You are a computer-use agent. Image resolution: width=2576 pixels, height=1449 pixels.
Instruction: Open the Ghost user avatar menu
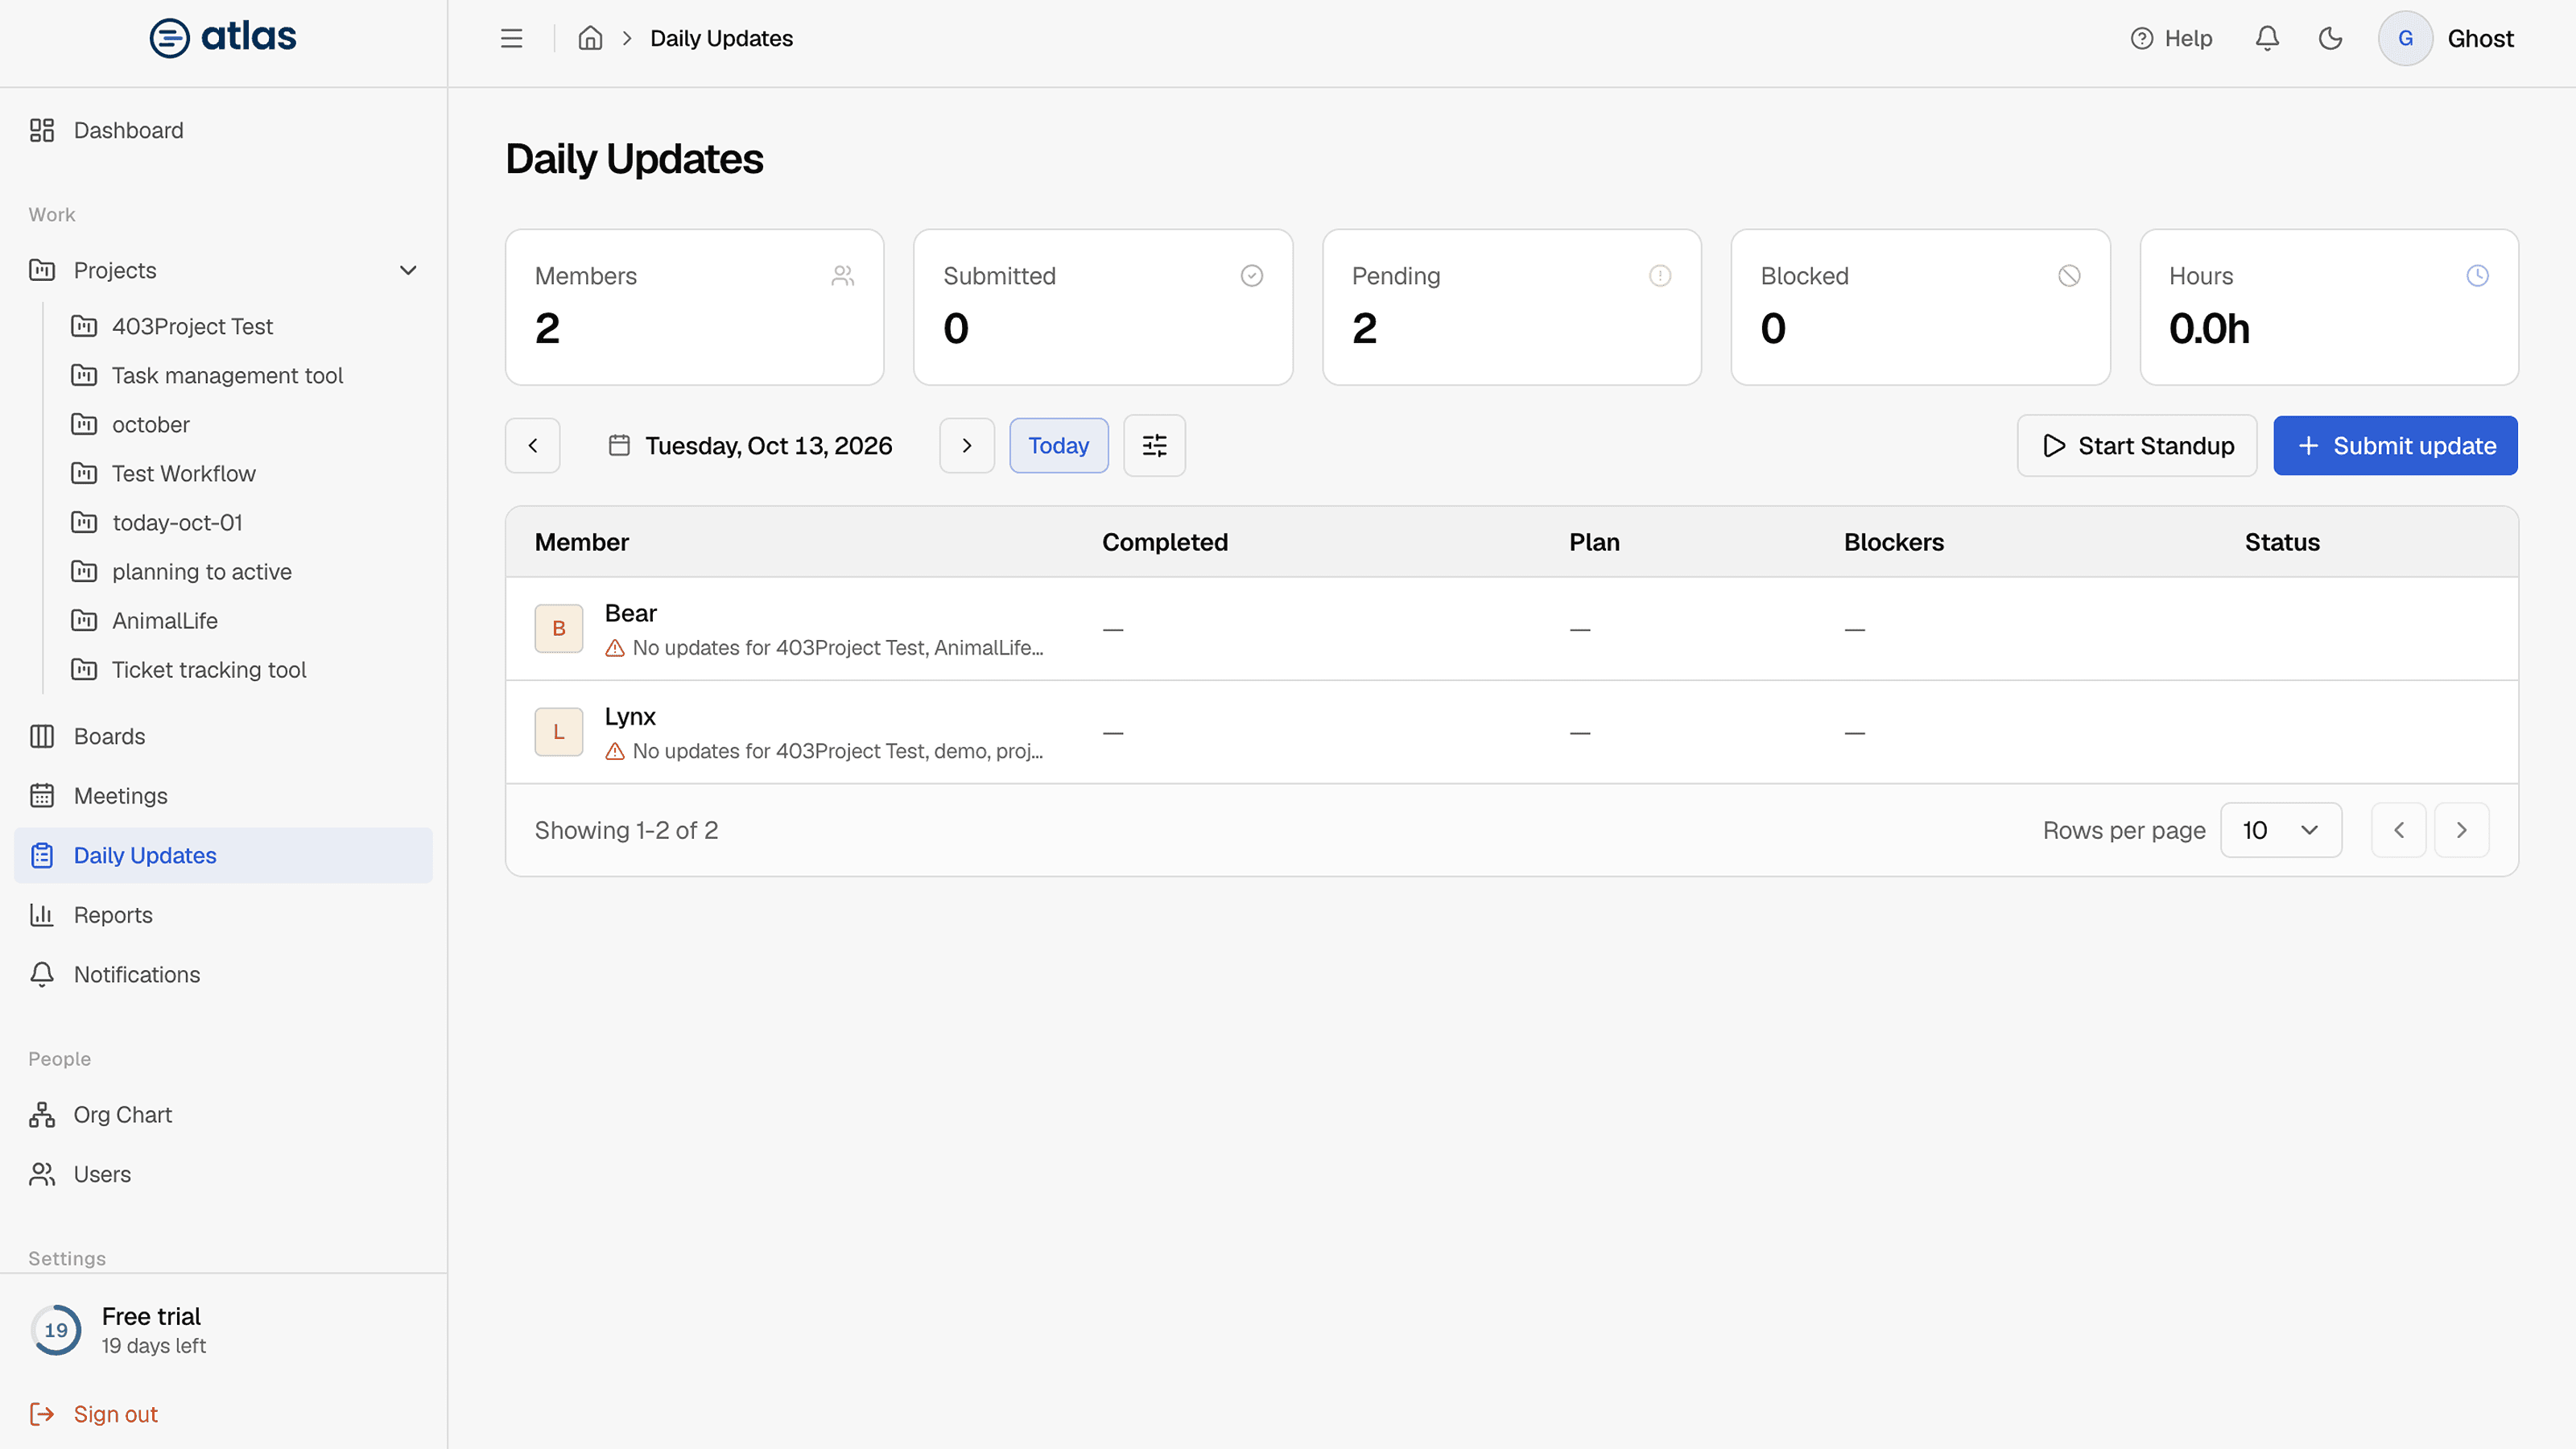[2446, 38]
